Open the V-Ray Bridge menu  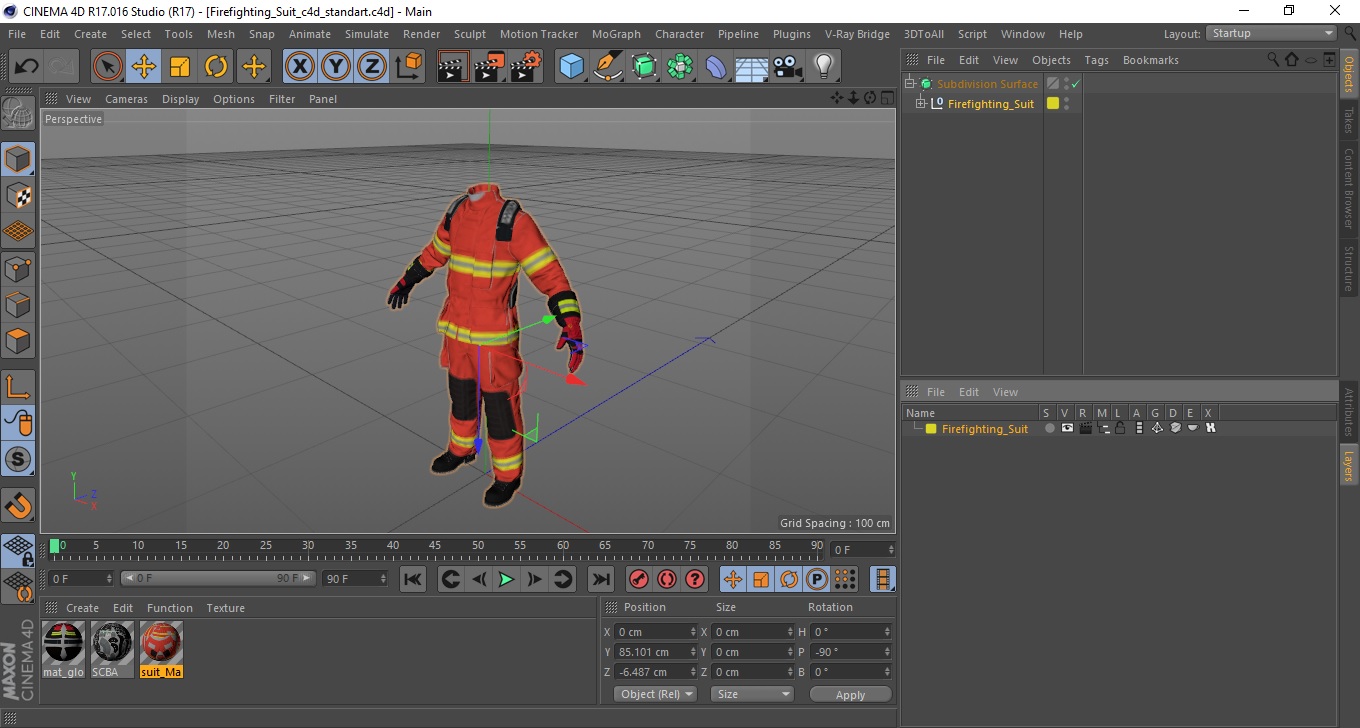(857, 34)
